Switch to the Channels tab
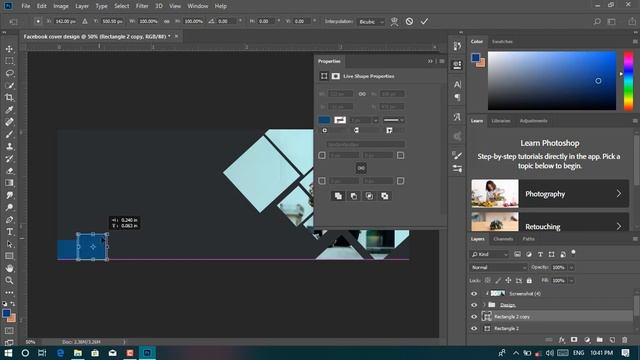 coord(503,239)
